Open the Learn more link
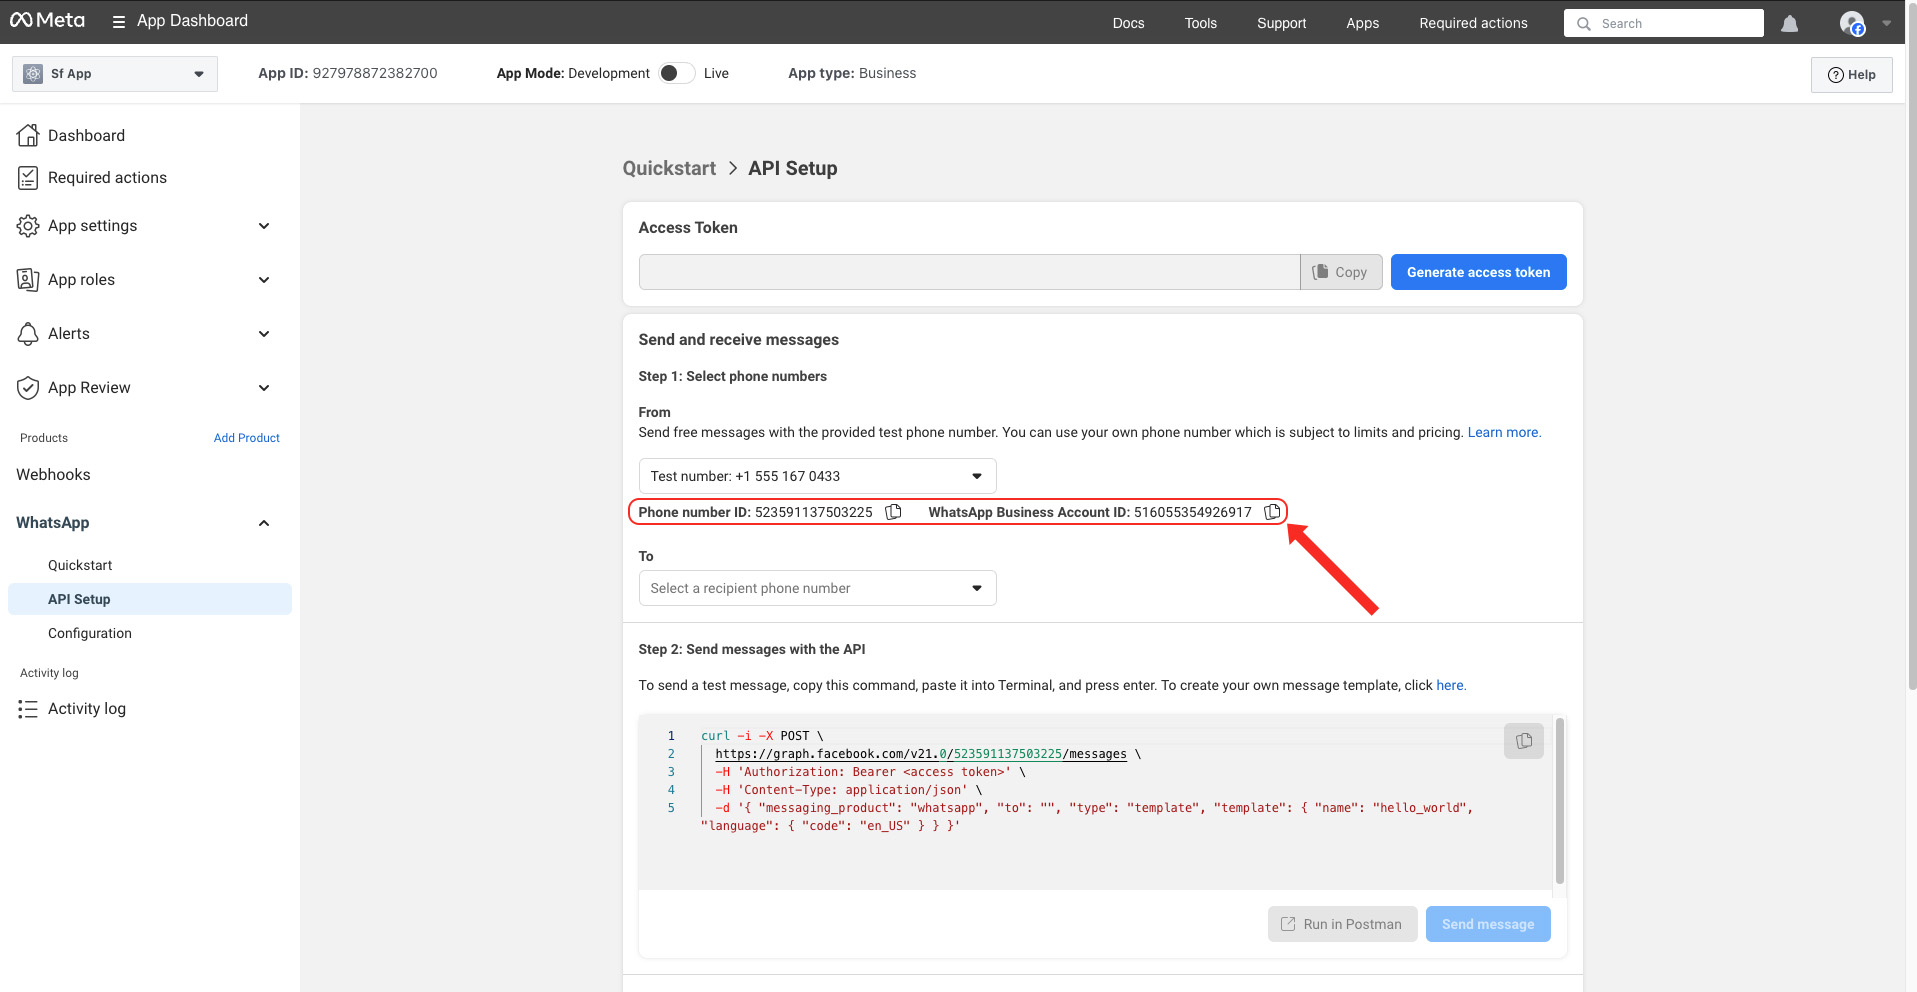The image size is (1917, 992). tap(1504, 432)
